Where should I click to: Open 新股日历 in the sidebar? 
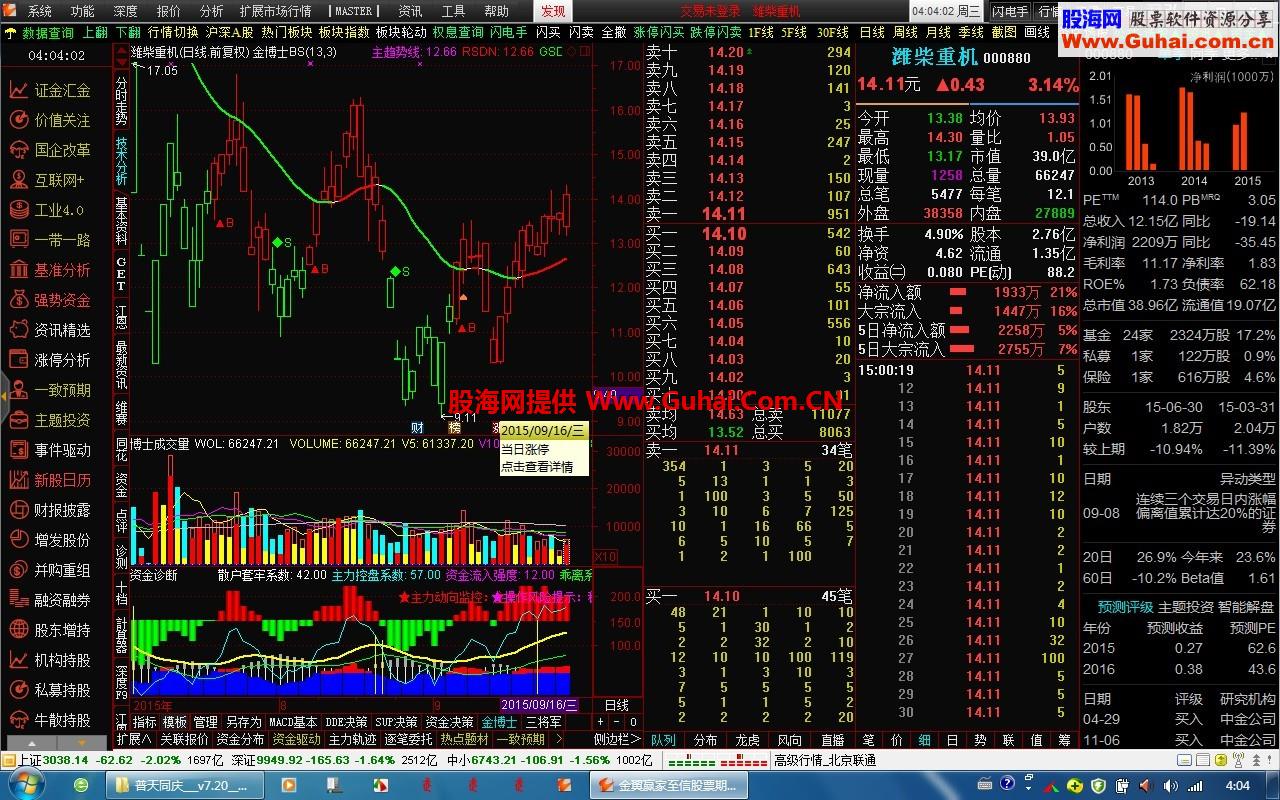(52, 480)
